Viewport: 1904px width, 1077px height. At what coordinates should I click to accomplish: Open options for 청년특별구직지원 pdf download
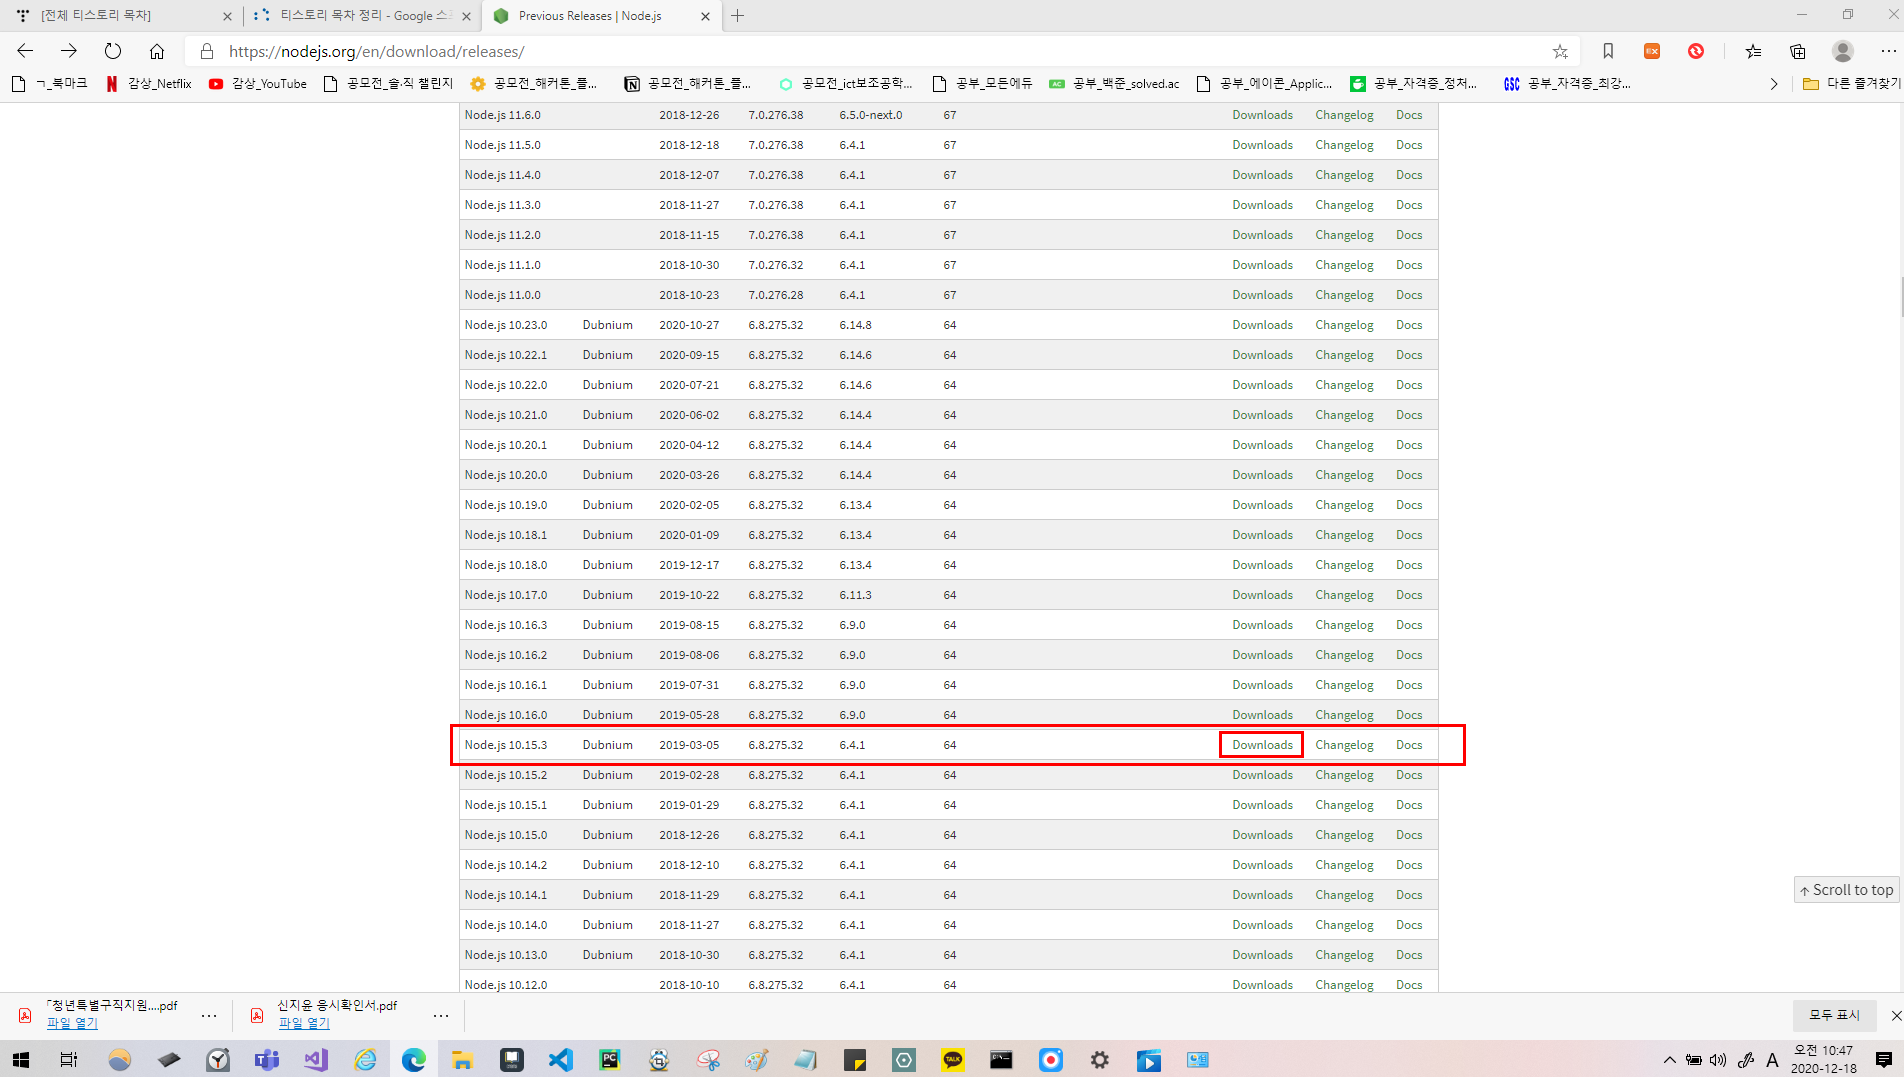[x=209, y=1015]
